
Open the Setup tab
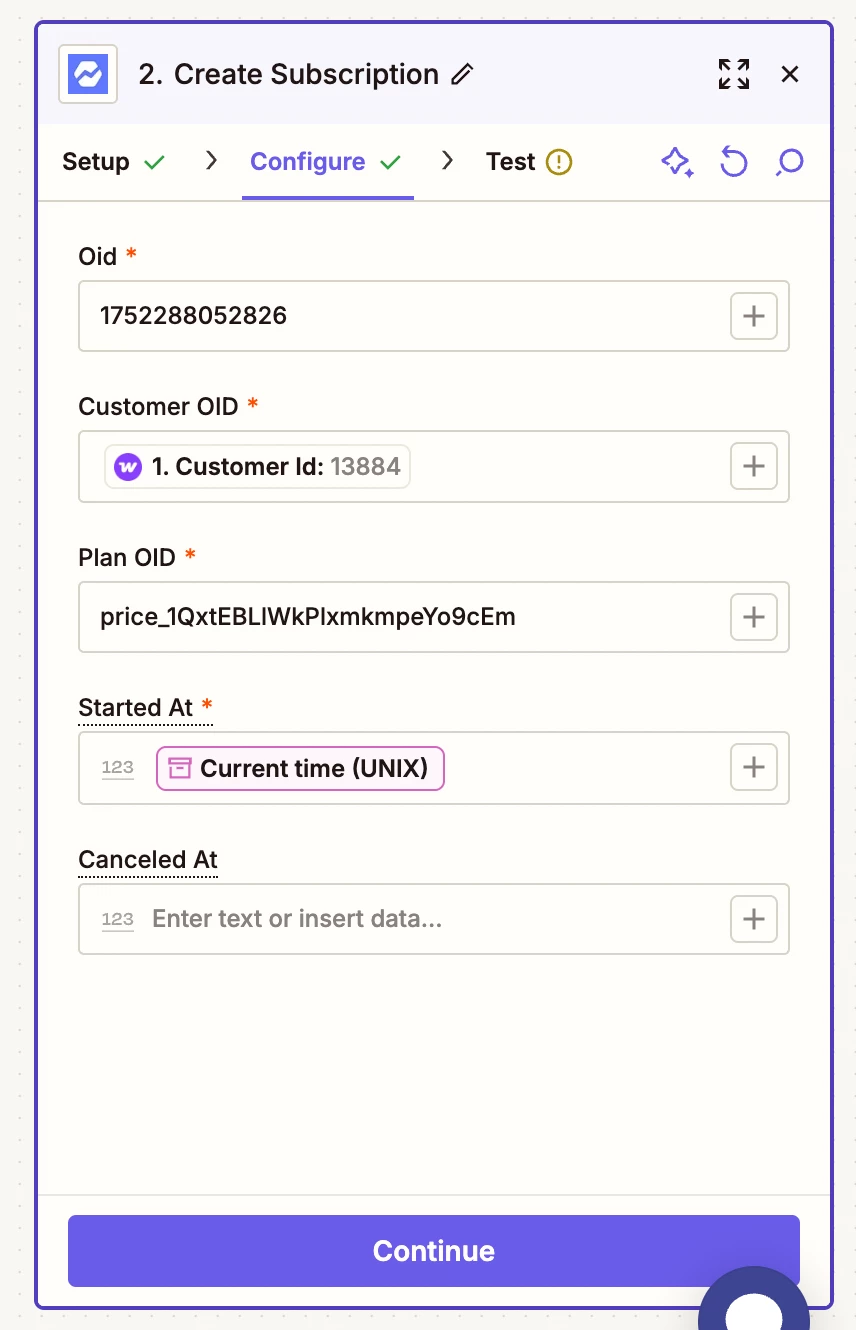[x=114, y=162]
